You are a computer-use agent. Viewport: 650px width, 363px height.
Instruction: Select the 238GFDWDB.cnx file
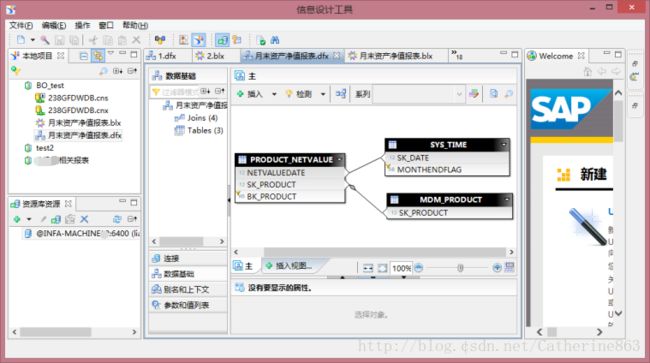click(78, 110)
